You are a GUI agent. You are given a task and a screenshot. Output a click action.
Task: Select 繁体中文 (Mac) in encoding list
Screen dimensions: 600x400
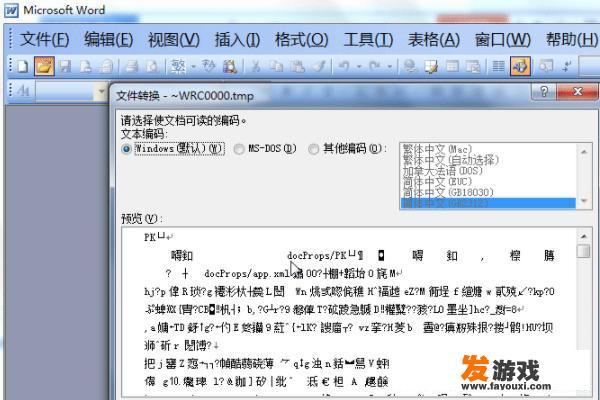[488, 149]
